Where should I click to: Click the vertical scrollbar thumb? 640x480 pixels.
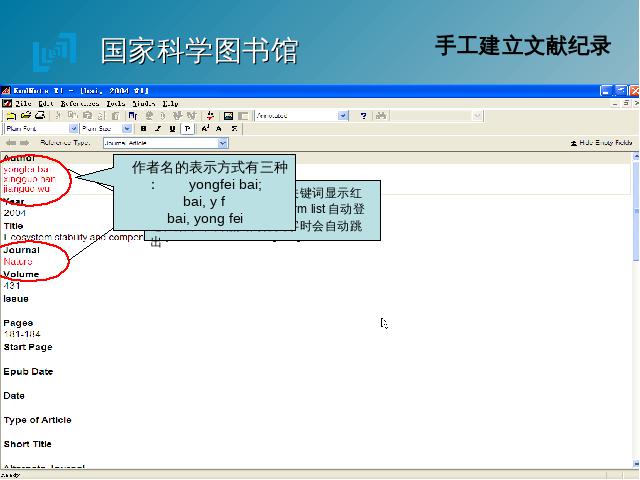click(x=636, y=211)
